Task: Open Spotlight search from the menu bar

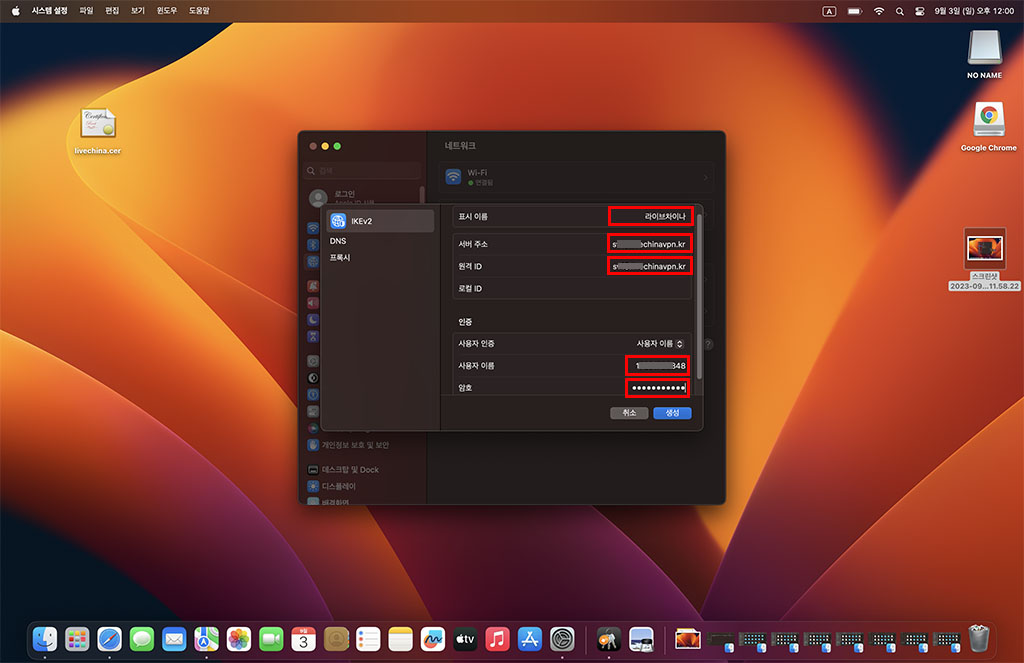Action: coord(900,11)
